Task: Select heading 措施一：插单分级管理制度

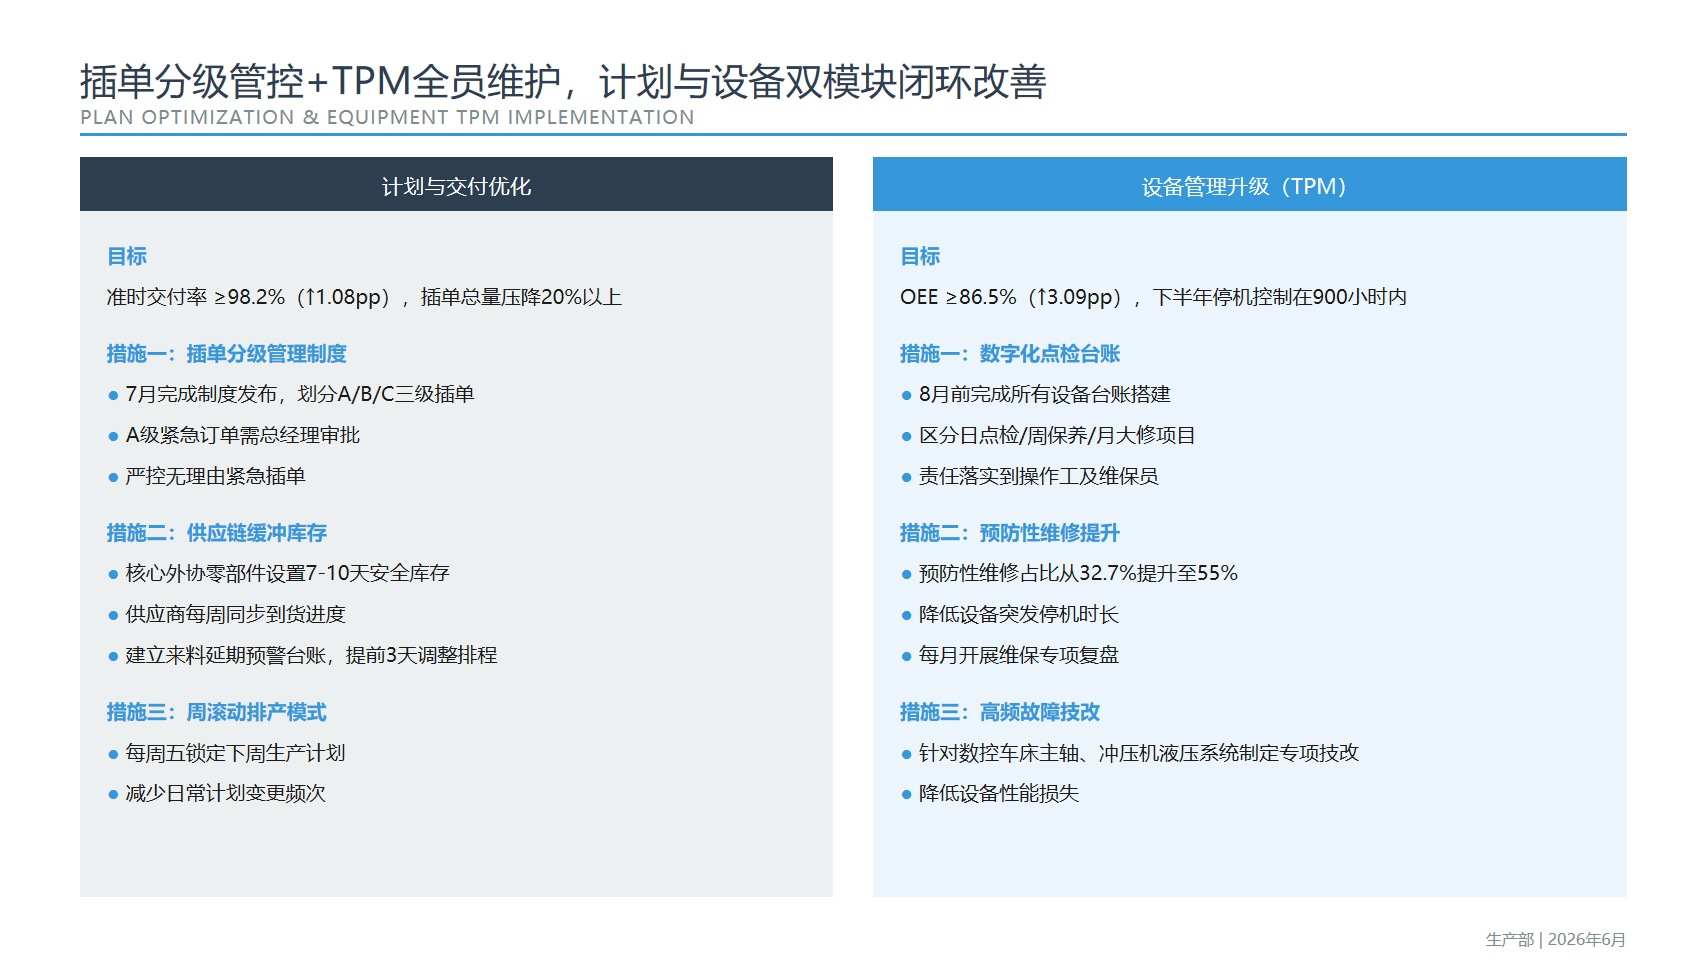Action: coord(227,353)
